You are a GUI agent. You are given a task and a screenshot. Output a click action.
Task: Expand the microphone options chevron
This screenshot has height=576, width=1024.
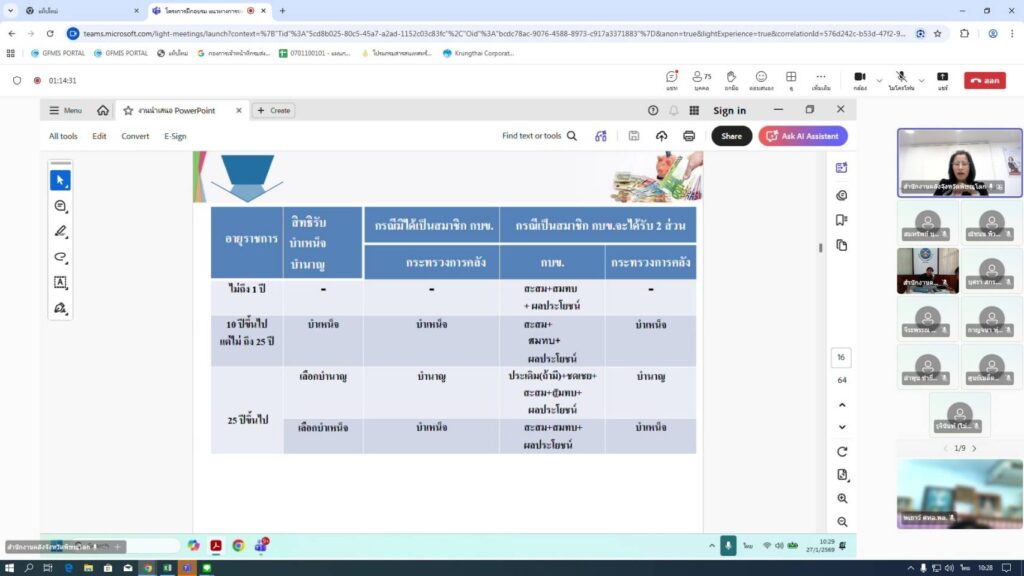pos(923,80)
